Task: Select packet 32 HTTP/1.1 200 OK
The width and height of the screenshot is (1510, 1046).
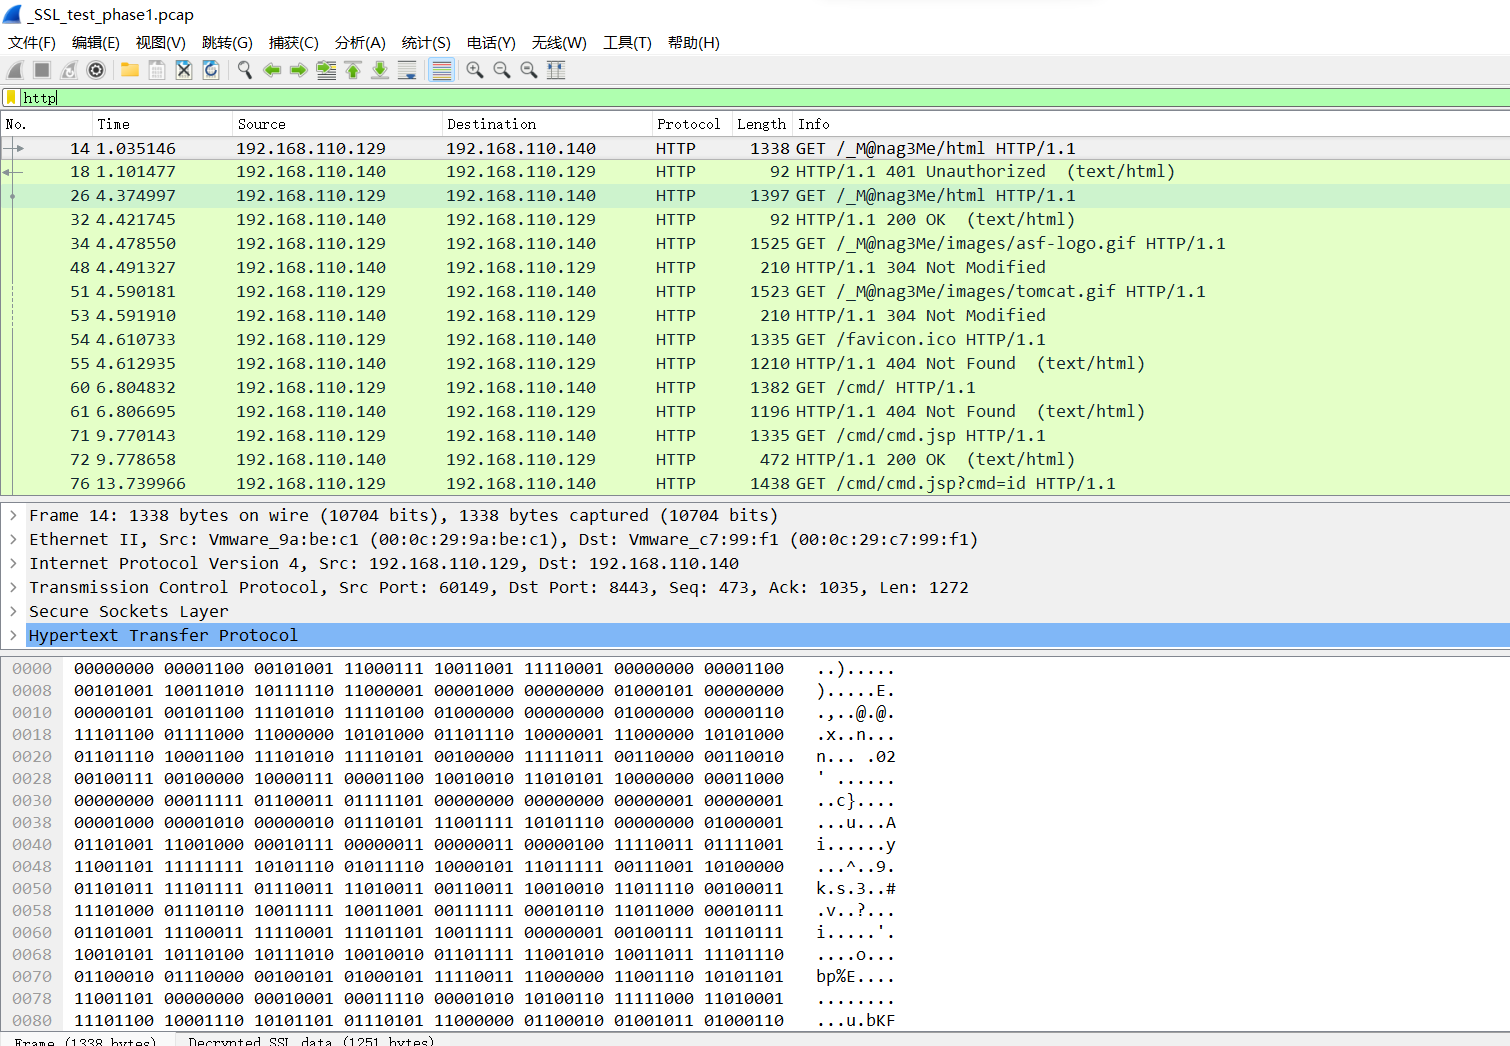Action: coord(755,220)
